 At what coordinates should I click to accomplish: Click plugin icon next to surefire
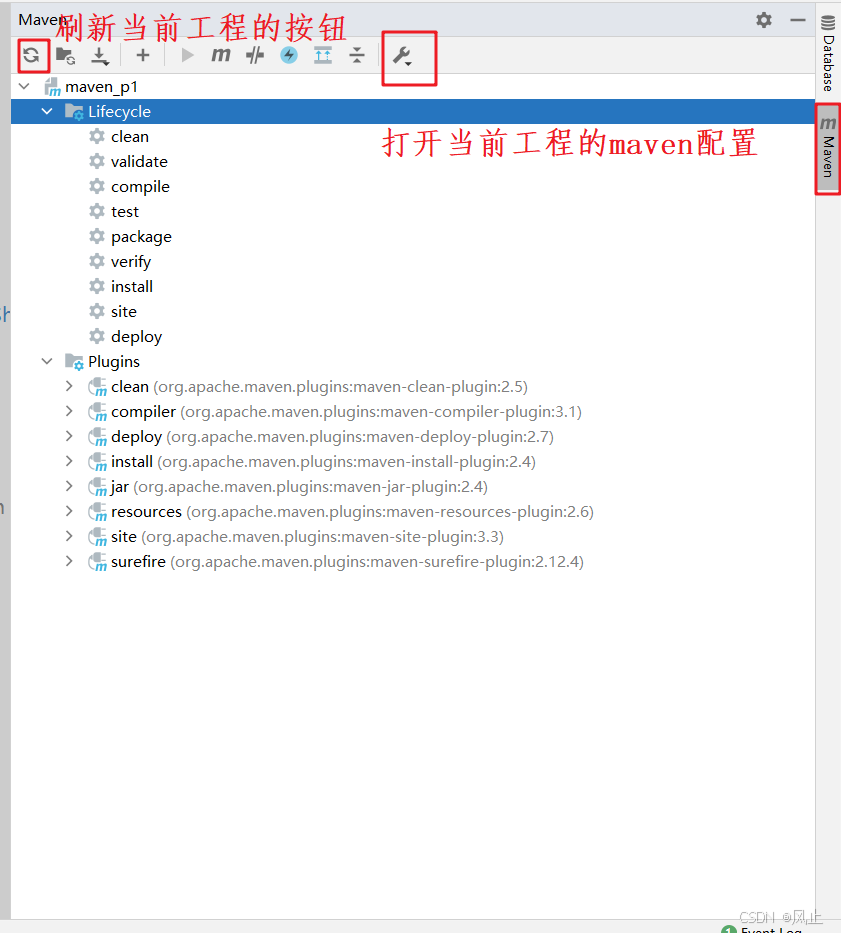(x=98, y=562)
